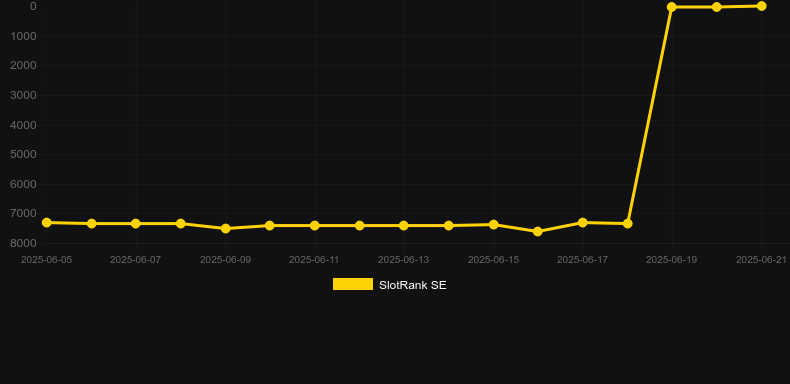The width and height of the screenshot is (790, 384).
Task: Click the 1000 y-axis label
Action: tap(23, 36)
